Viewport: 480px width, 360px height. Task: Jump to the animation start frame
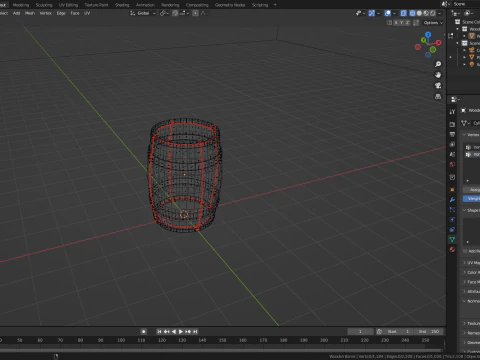tap(159, 332)
